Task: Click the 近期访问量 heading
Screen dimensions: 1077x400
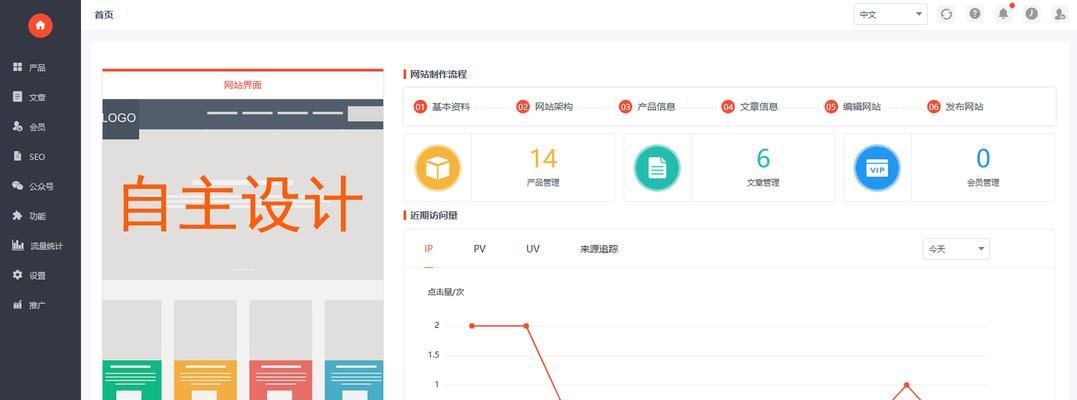Action: (x=433, y=215)
